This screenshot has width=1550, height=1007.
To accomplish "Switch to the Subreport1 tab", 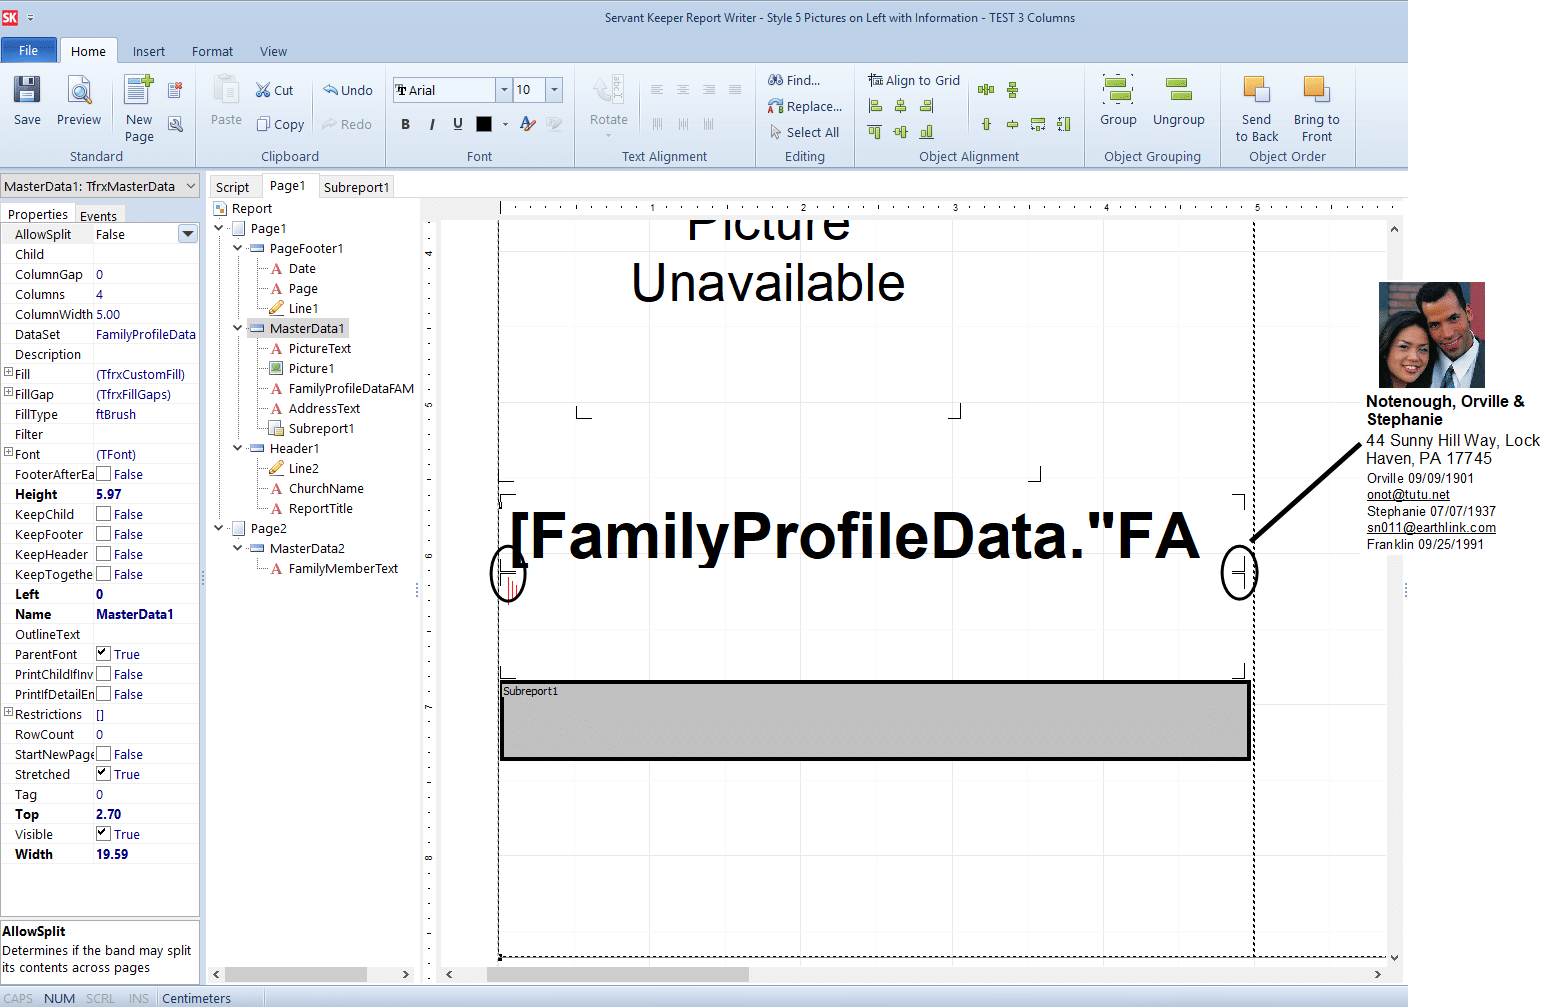I will pos(356,187).
